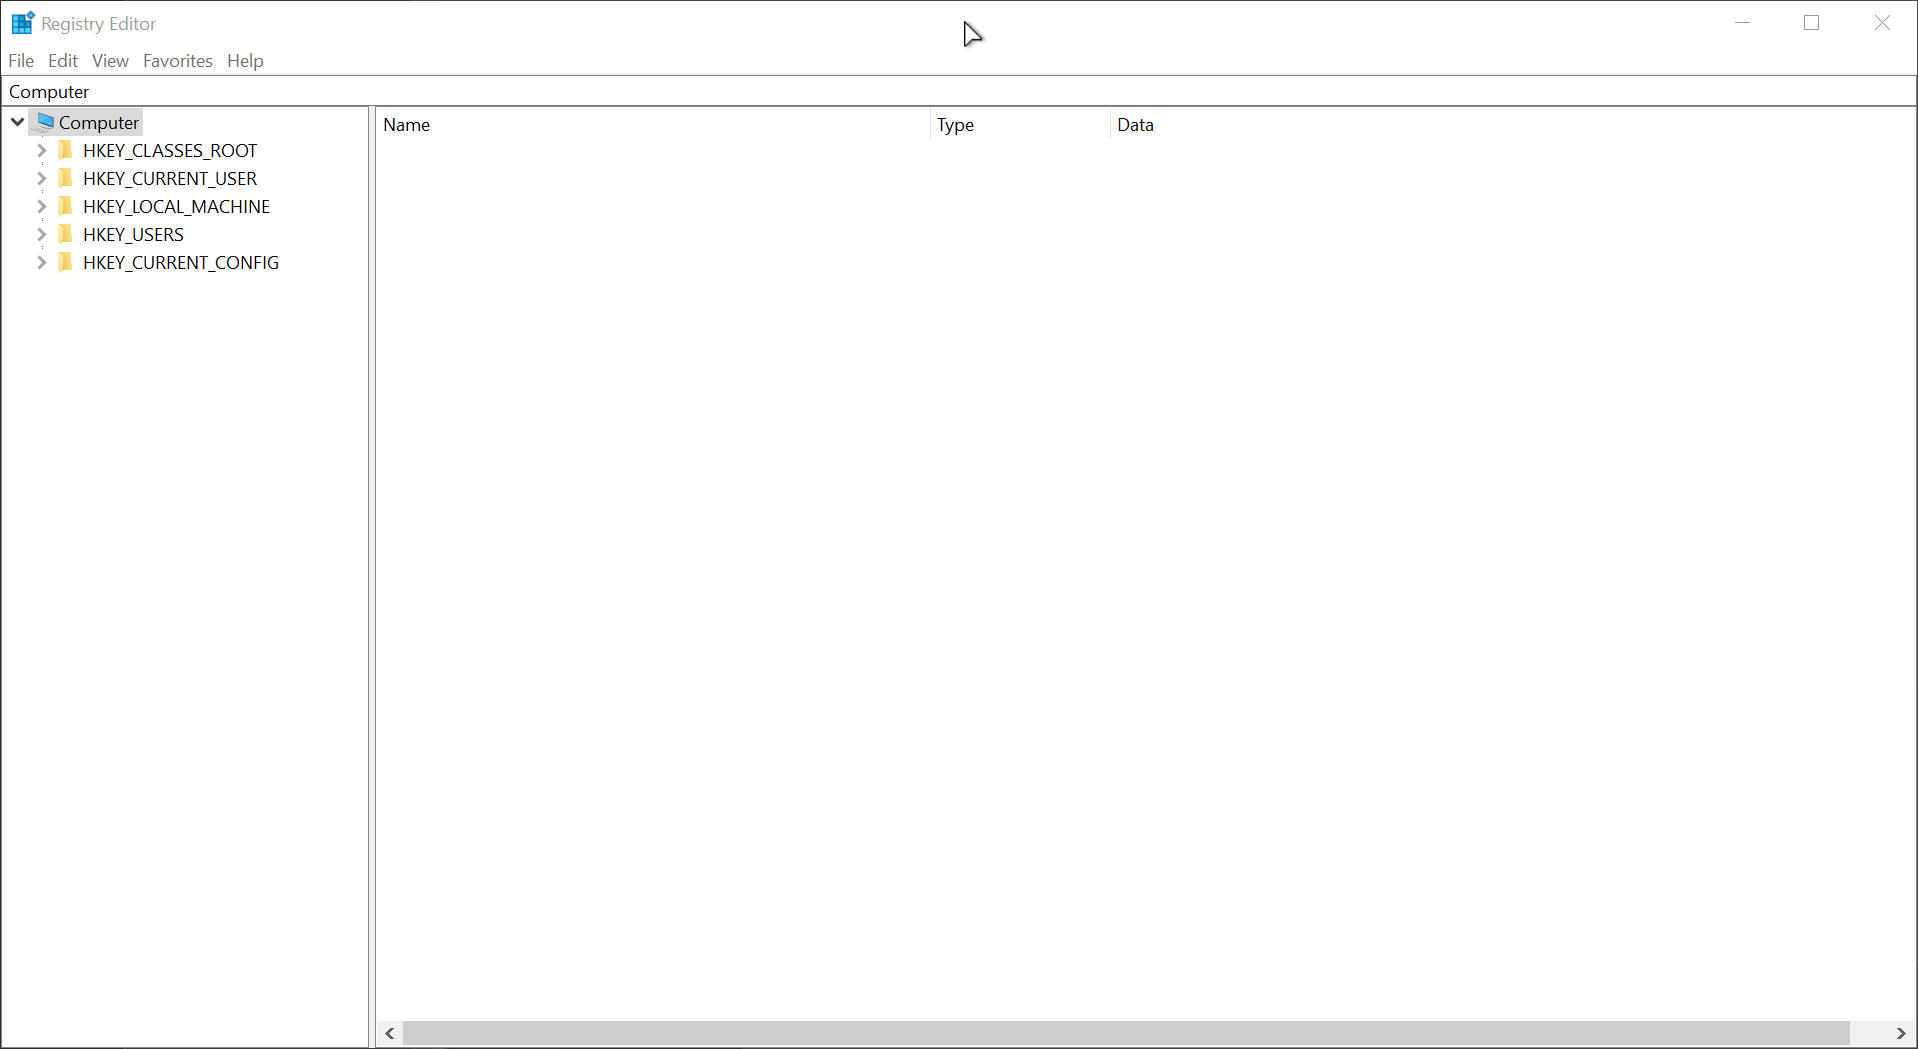Select the HKEY_CLASSES_ROOT label
Viewport: 1918px width, 1049px height.
click(170, 150)
